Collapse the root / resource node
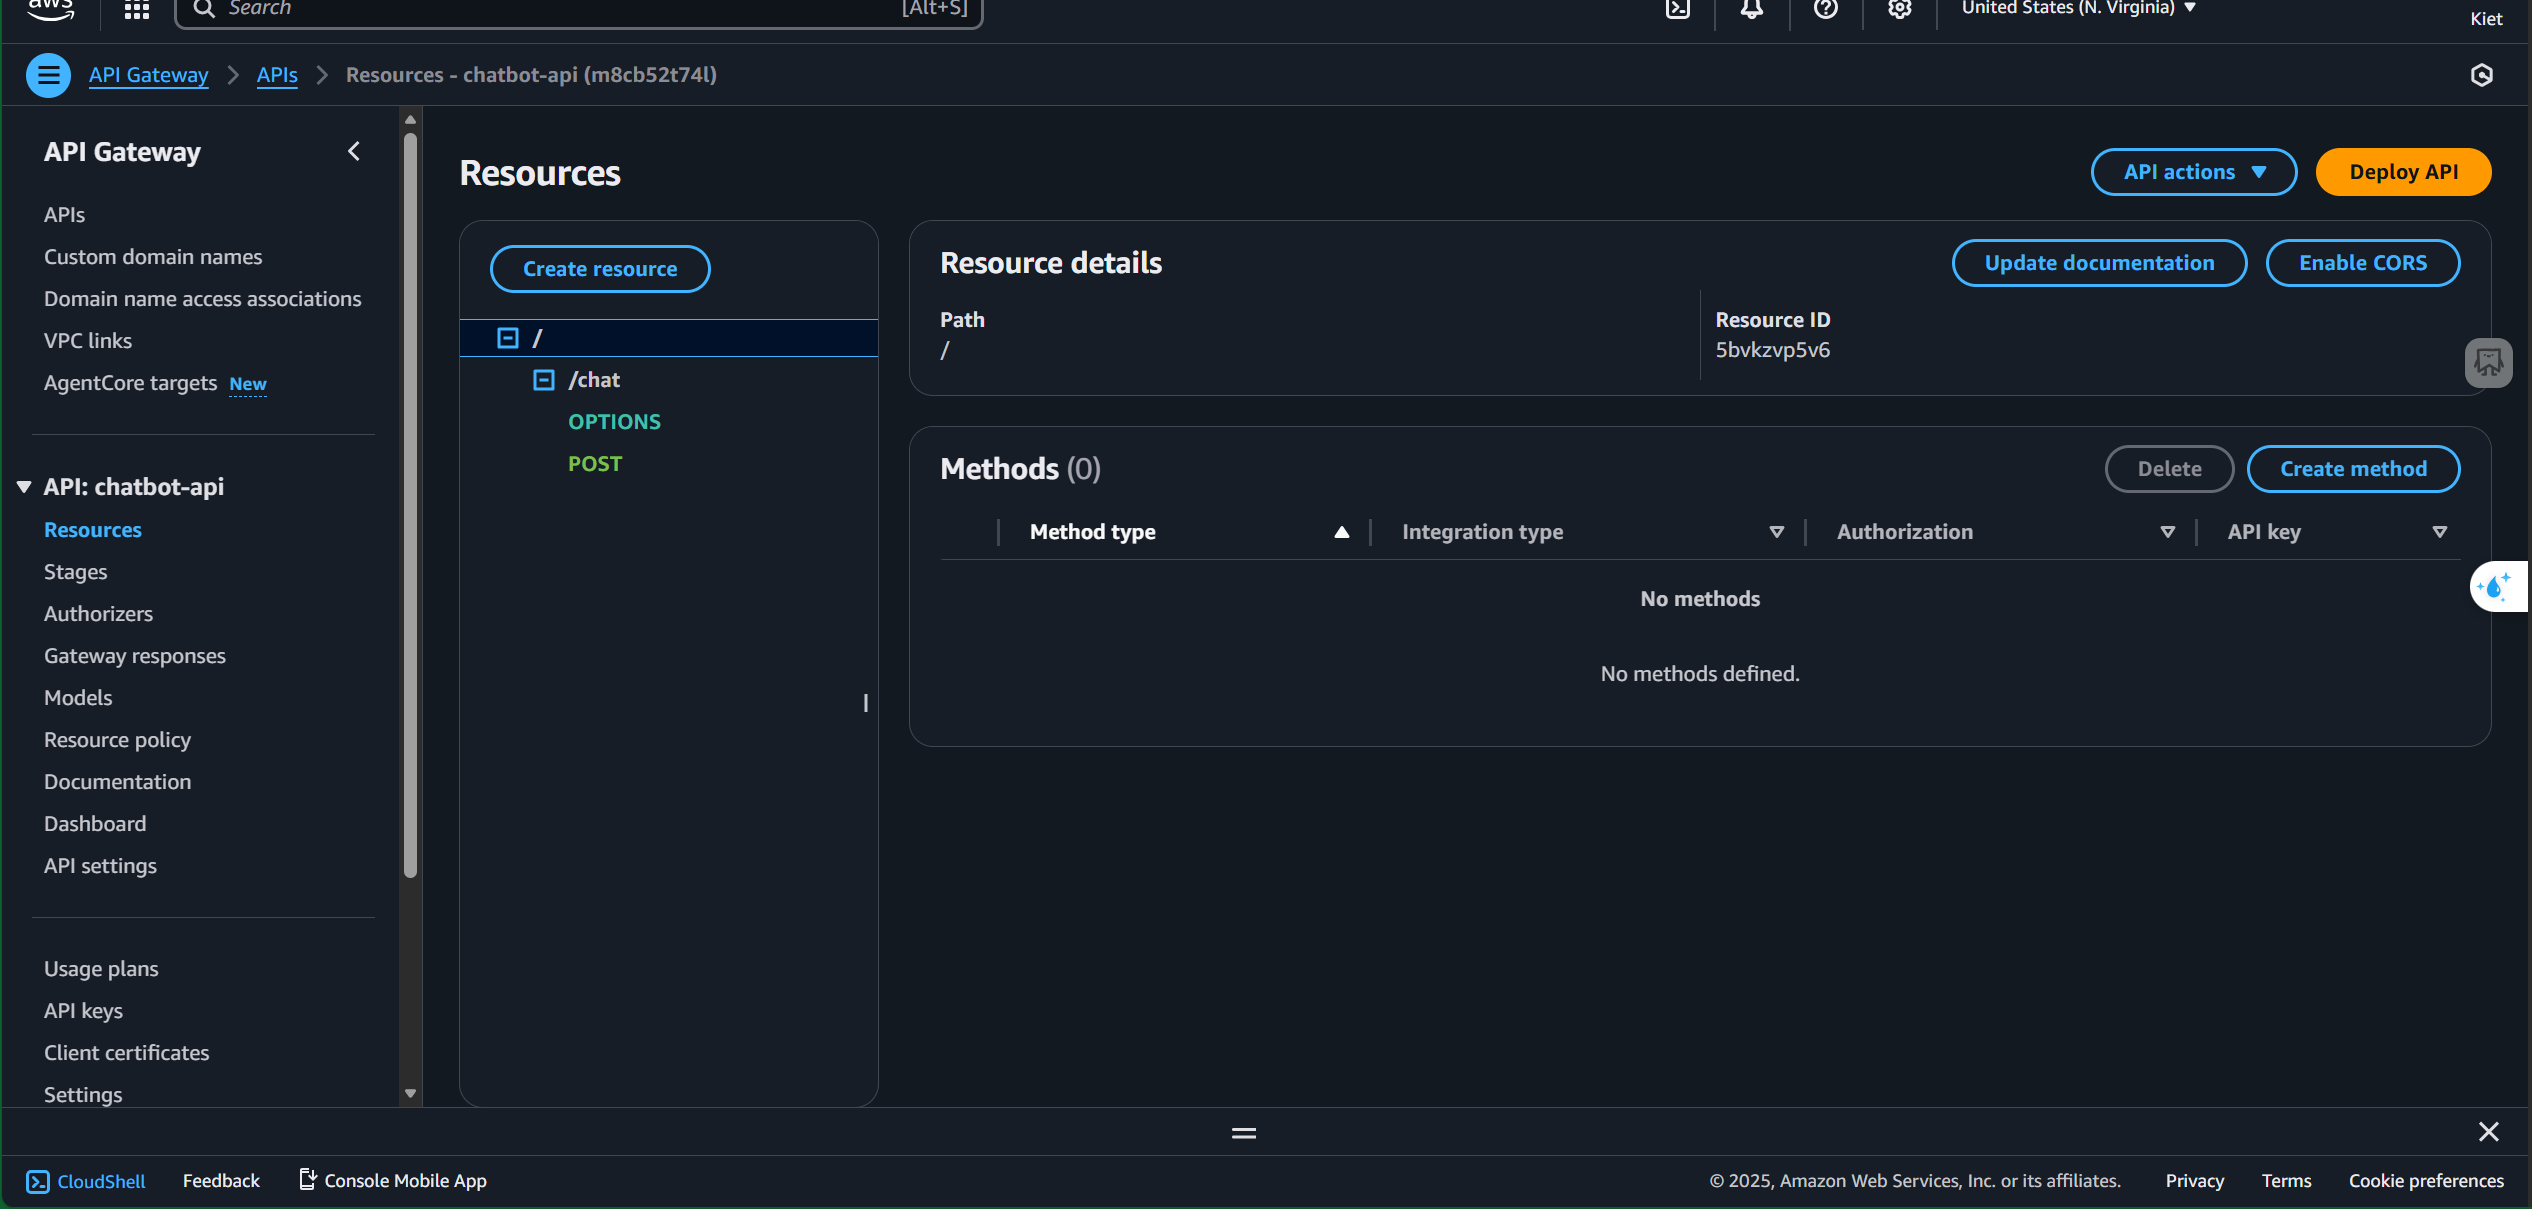The width and height of the screenshot is (2532, 1209). (508, 338)
